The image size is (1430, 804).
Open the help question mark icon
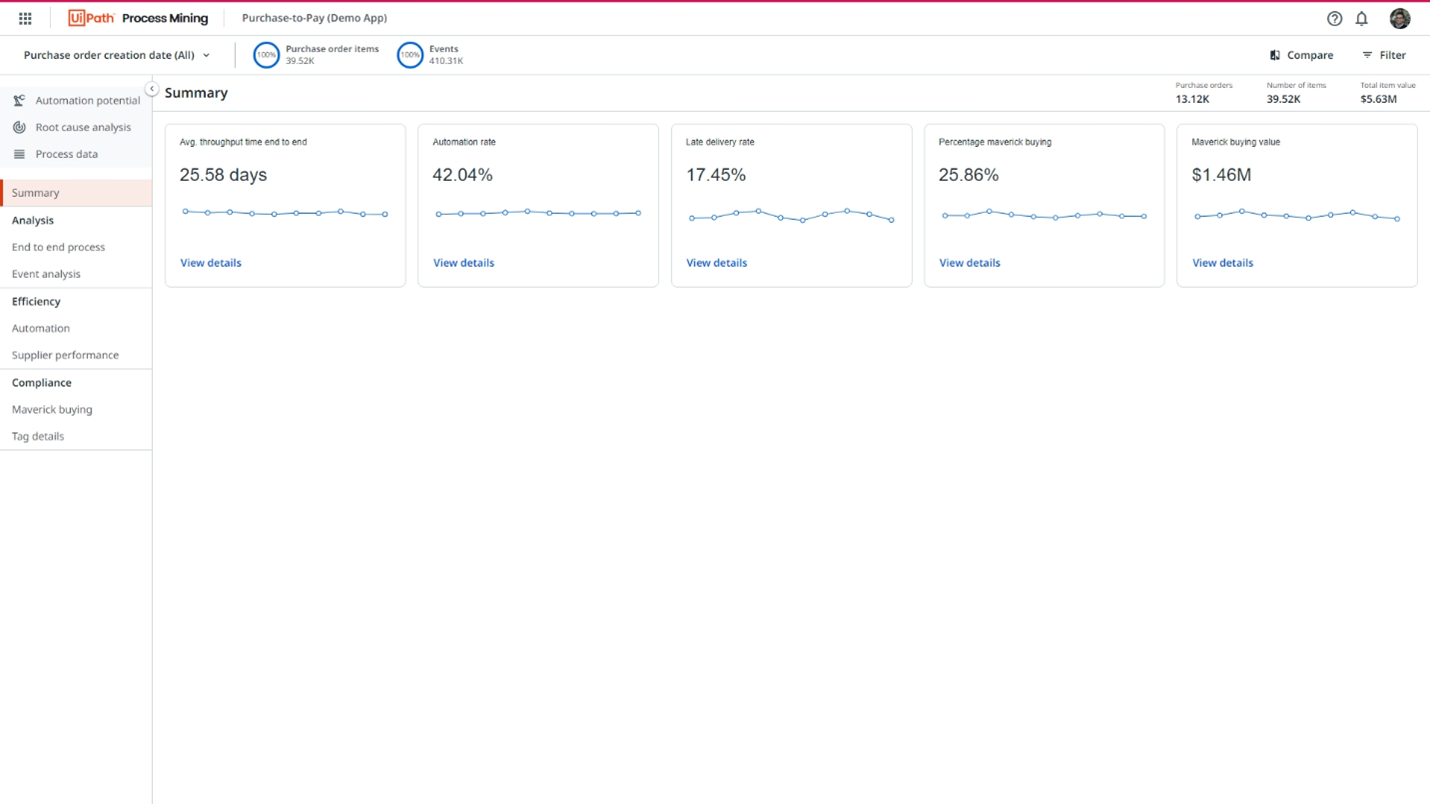coord(1334,18)
